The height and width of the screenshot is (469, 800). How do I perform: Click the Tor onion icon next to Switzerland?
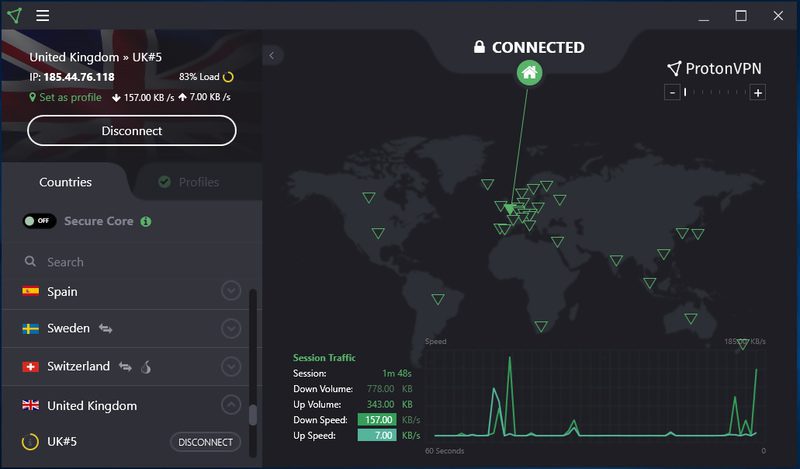pyautogui.click(x=146, y=366)
